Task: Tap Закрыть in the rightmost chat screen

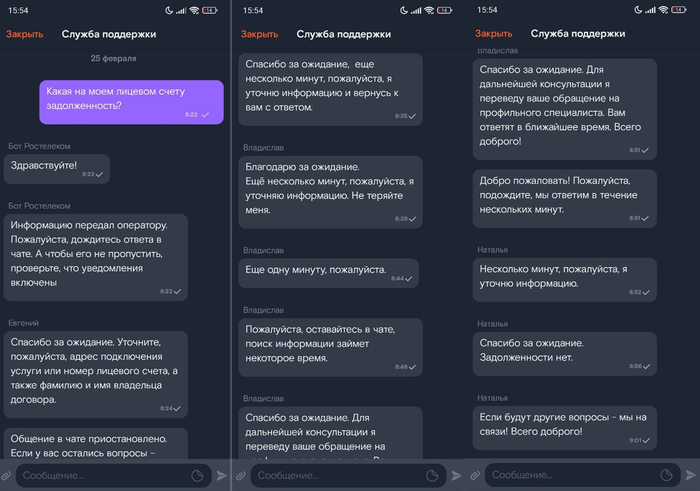Action: click(494, 34)
